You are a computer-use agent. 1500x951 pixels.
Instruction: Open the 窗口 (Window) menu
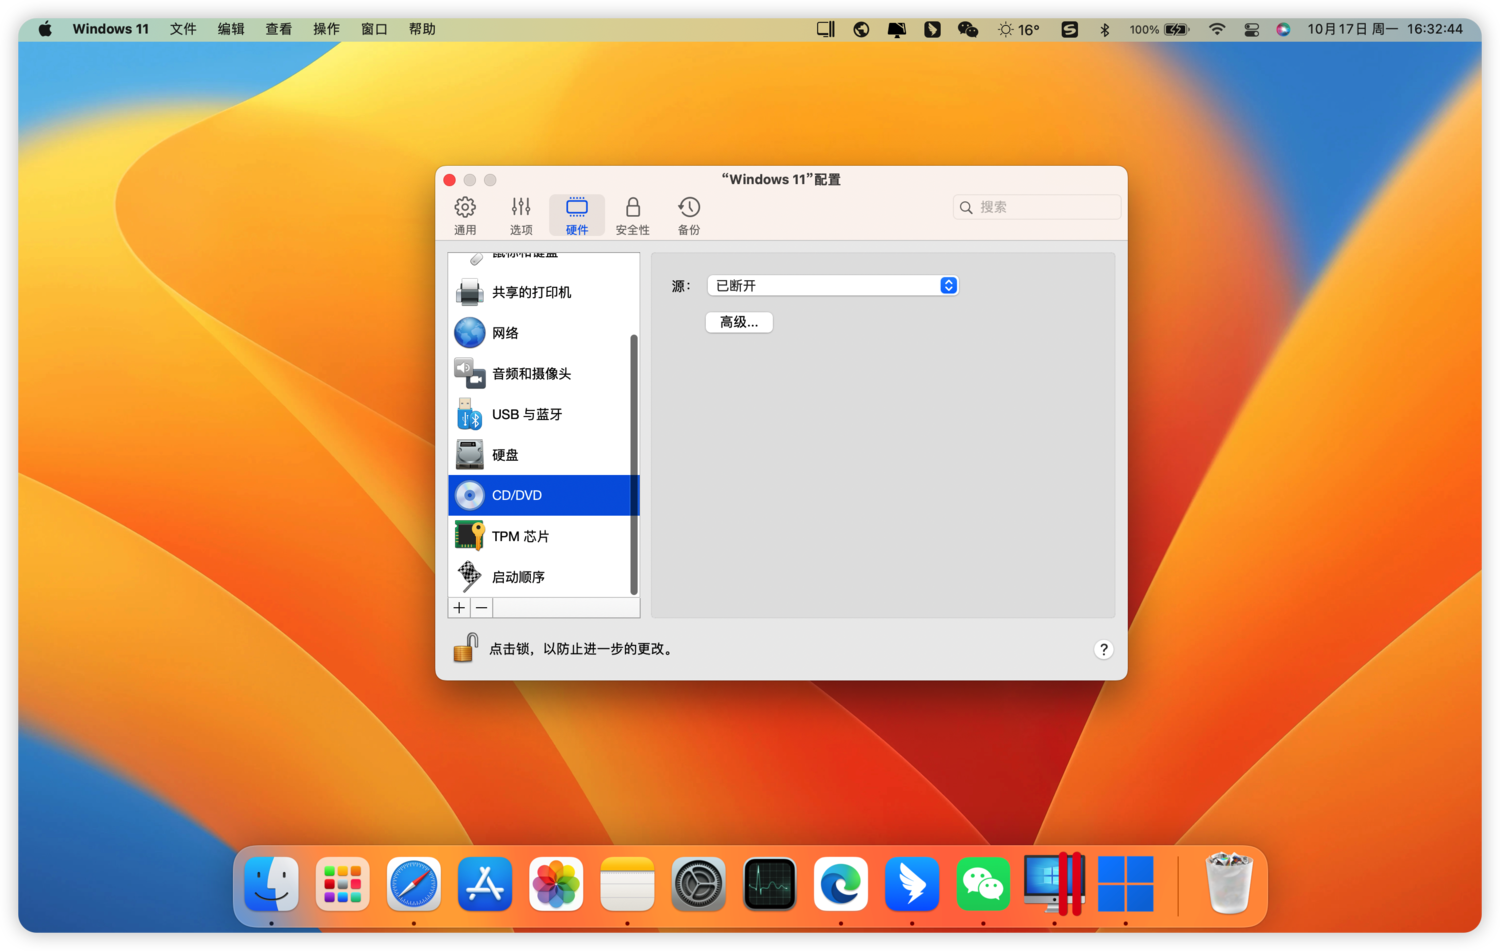click(x=374, y=29)
